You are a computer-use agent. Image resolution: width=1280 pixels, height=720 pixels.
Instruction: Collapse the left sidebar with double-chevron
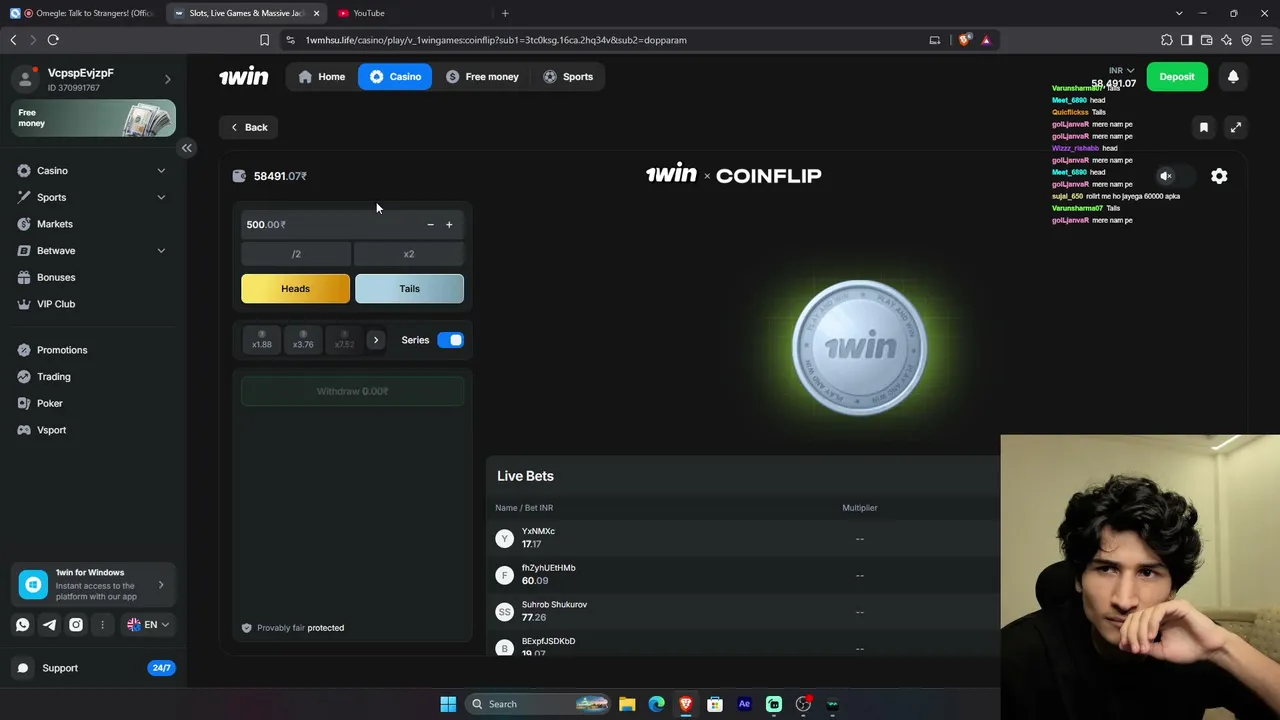[x=187, y=148]
